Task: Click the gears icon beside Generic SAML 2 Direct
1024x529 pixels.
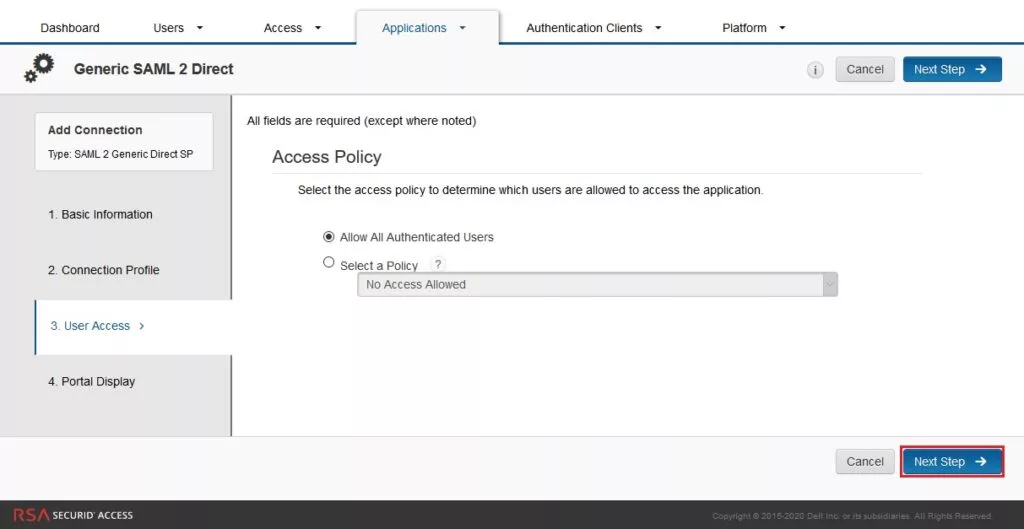Action: click(39, 69)
